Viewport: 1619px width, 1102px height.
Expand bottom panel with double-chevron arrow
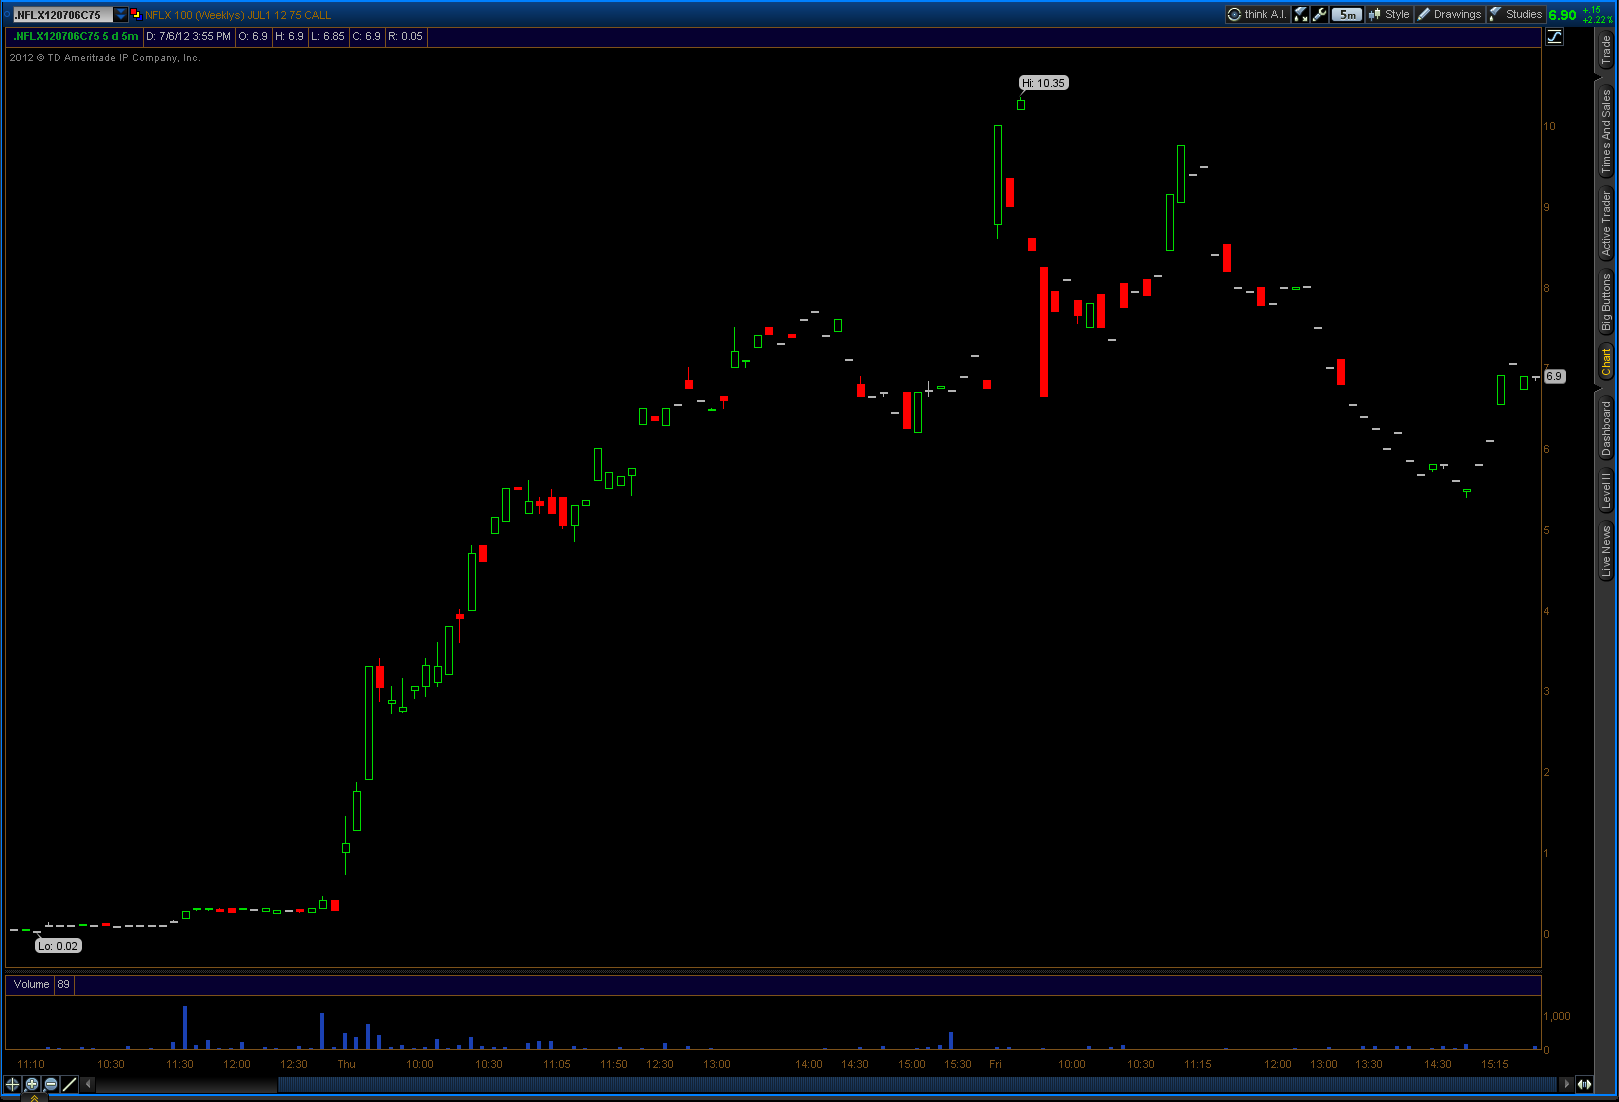34,1098
